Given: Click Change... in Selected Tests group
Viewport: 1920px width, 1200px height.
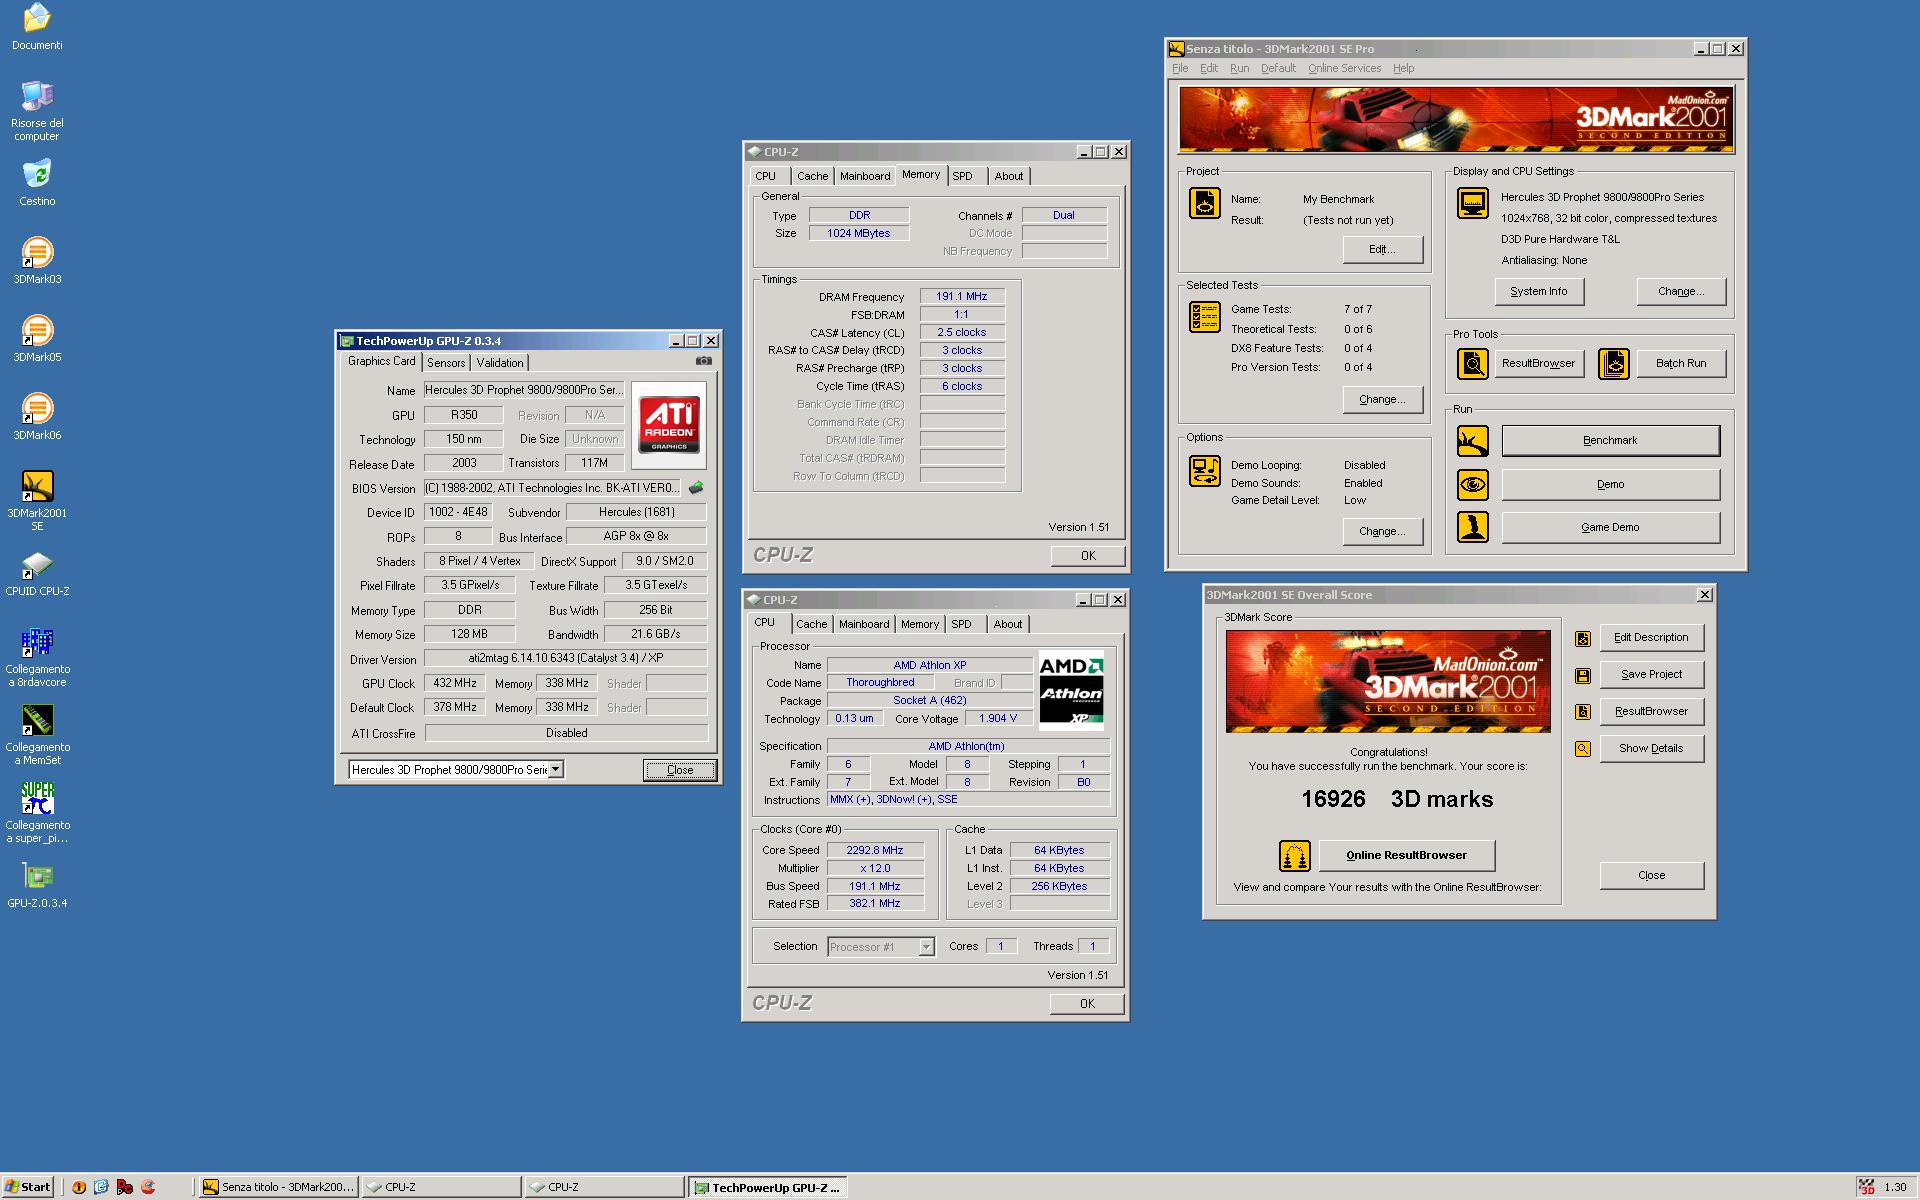Looking at the screenshot, I should (x=1382, y=399).
